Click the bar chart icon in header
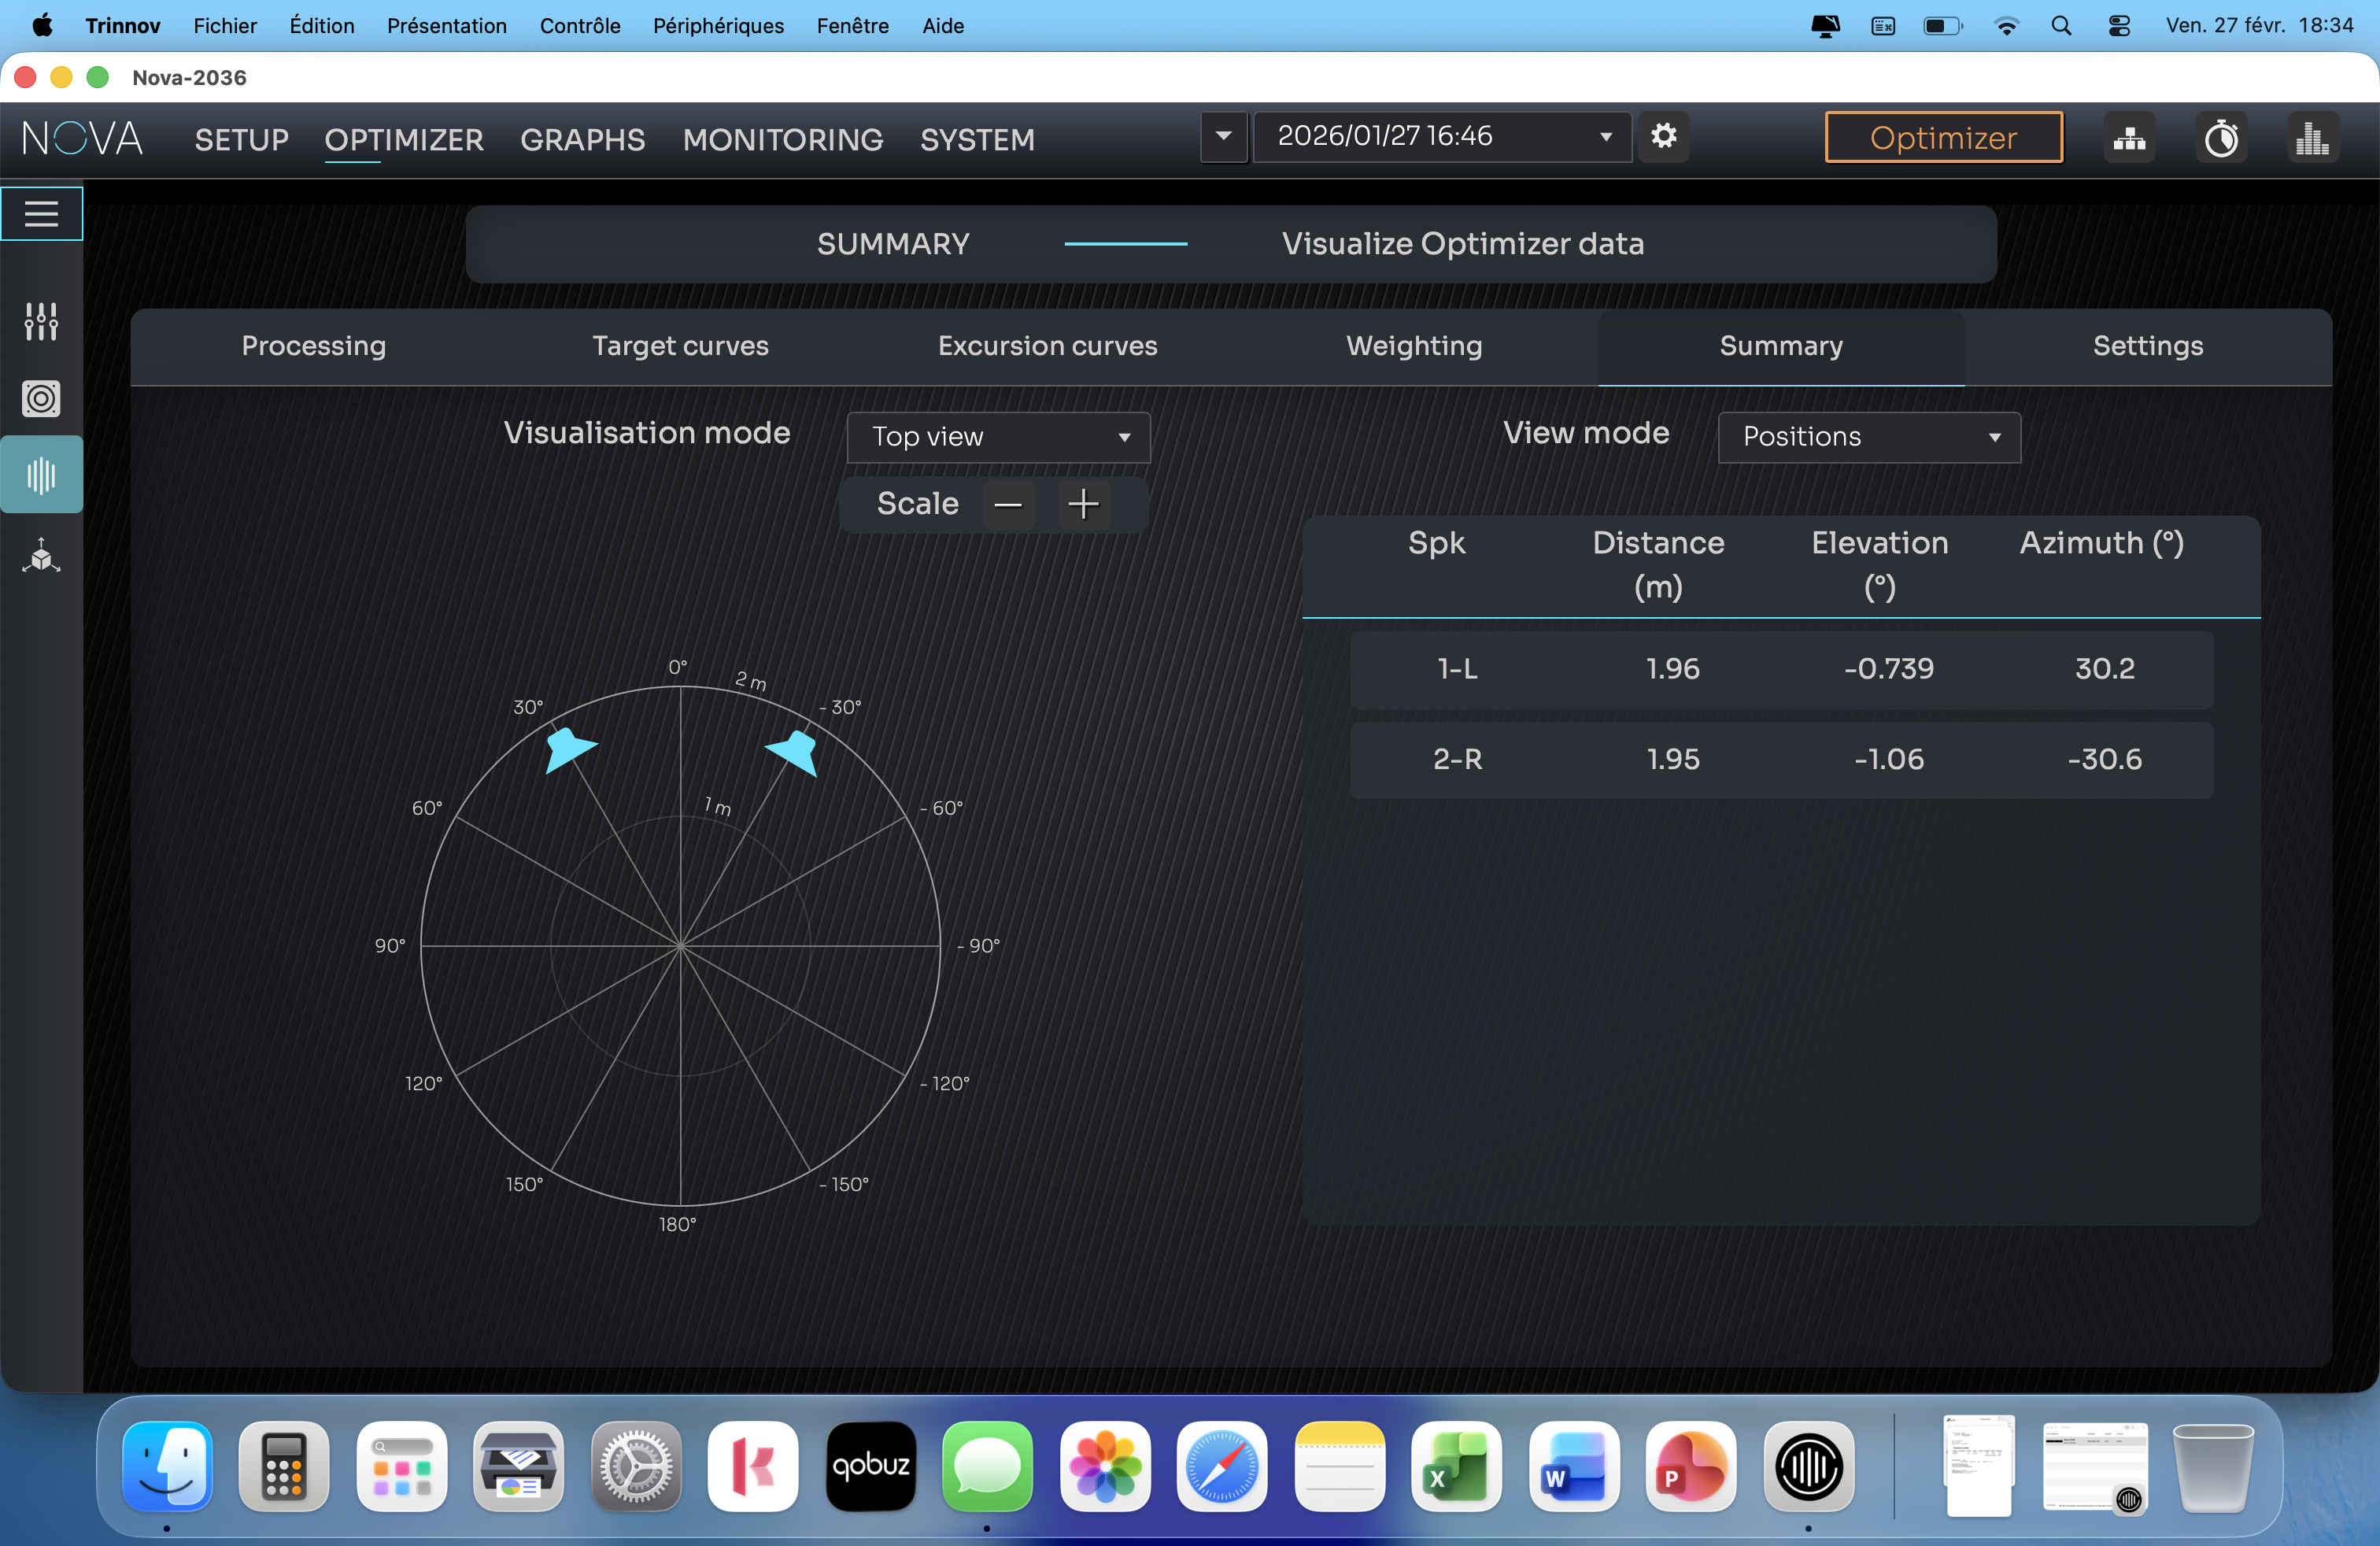The width and height of the screenshot is (2380, 1546). [x=2311, y=138]
